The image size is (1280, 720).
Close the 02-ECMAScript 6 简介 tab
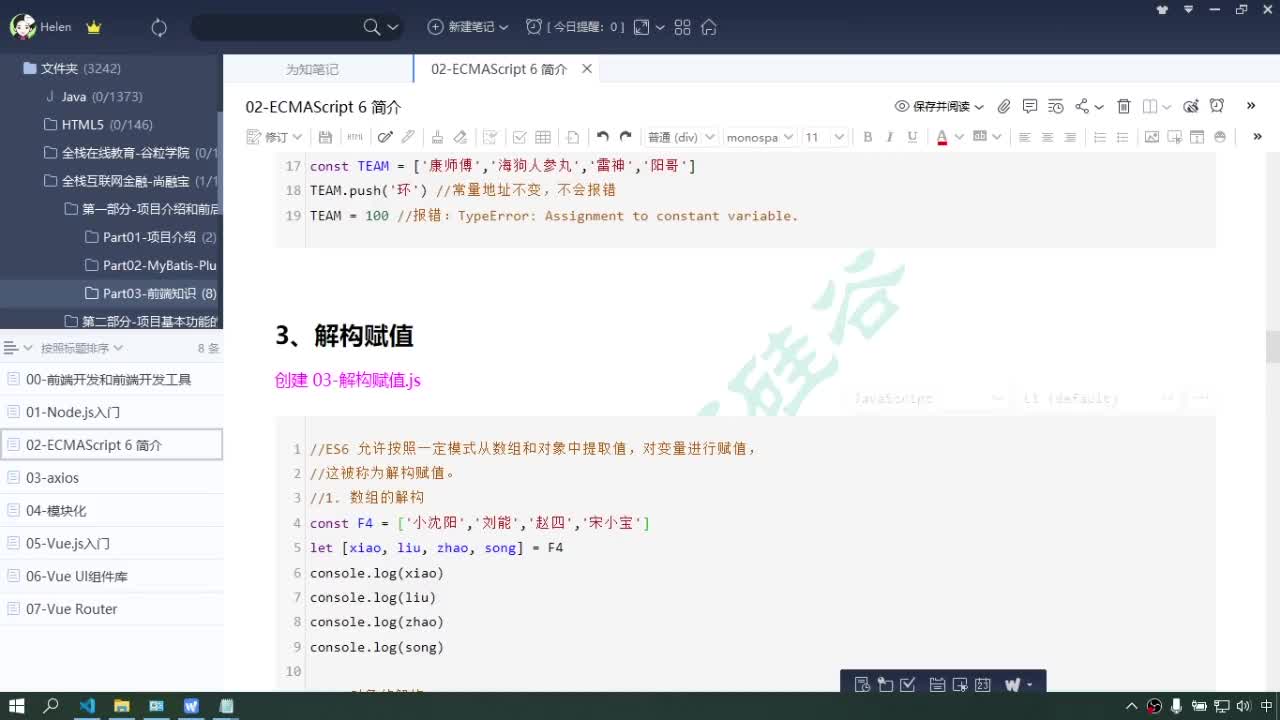click(x=587, y=69)
